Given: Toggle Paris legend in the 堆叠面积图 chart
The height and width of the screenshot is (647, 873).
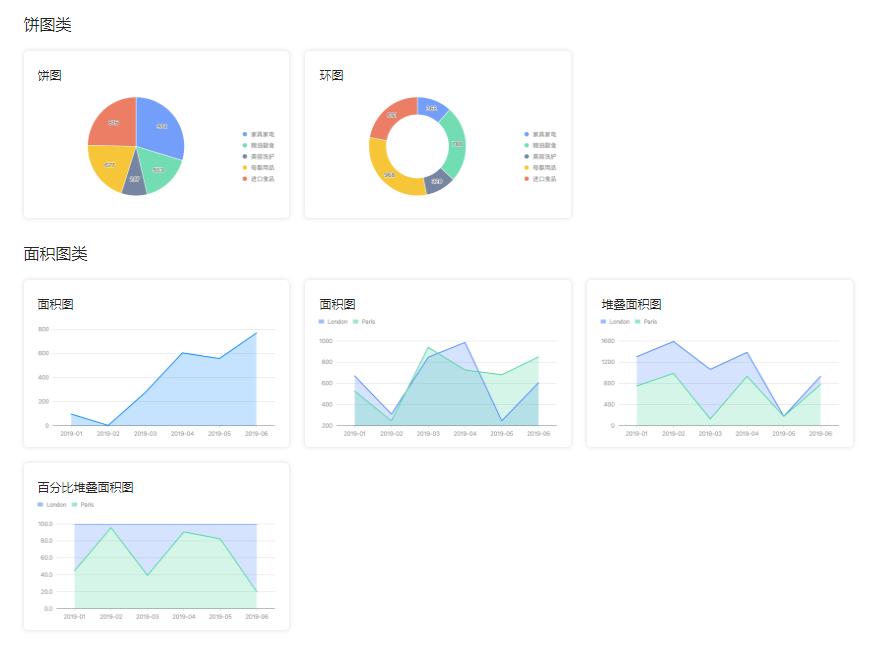Looking at the screenshot, I should click(646, 322).
